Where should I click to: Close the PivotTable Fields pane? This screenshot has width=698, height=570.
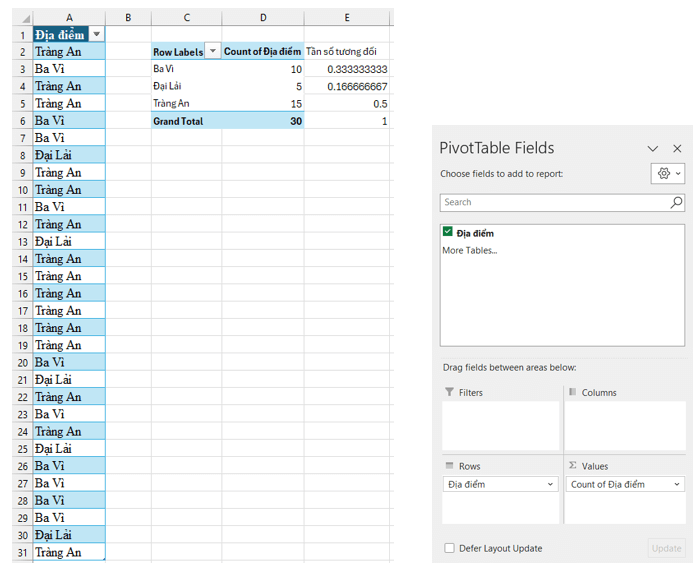click(677, 148)
